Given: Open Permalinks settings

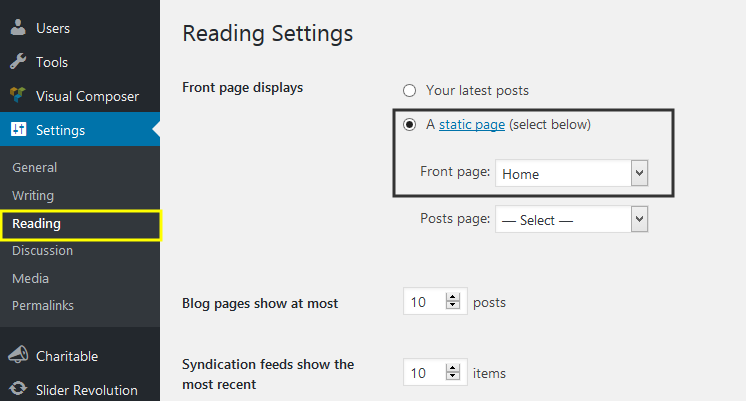Looking at the screenshot, I should (43, 305).
